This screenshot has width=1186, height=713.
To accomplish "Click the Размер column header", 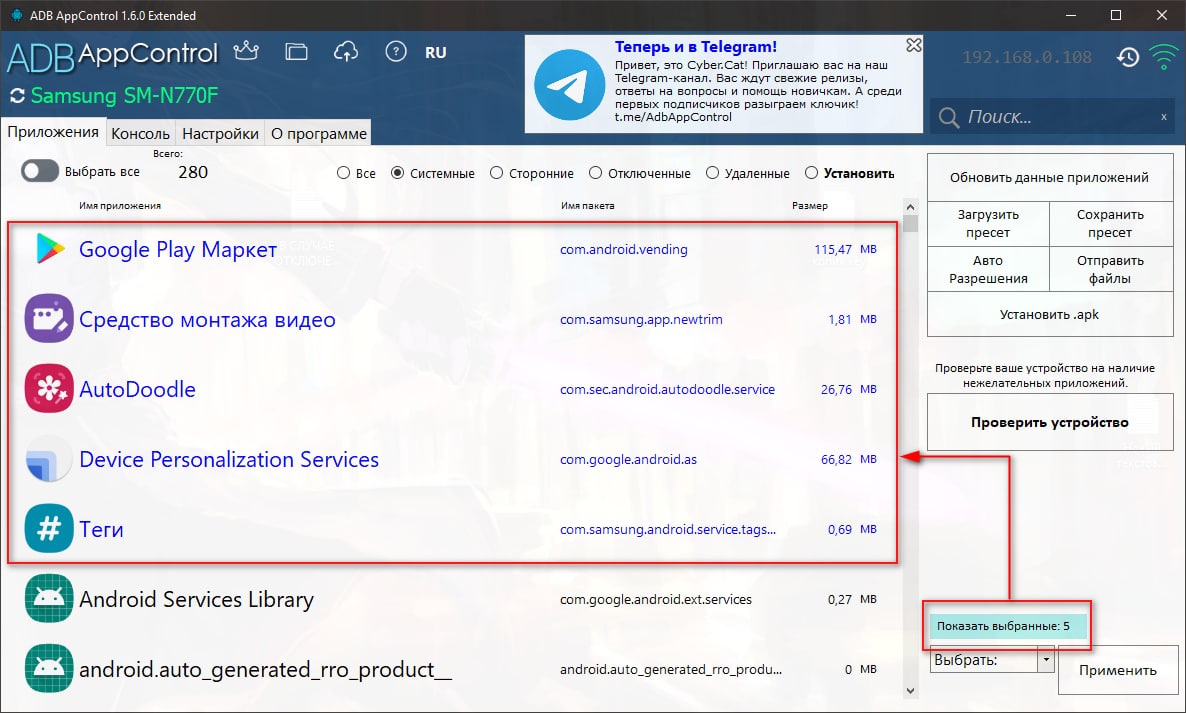I will click(x=809, y=206).
